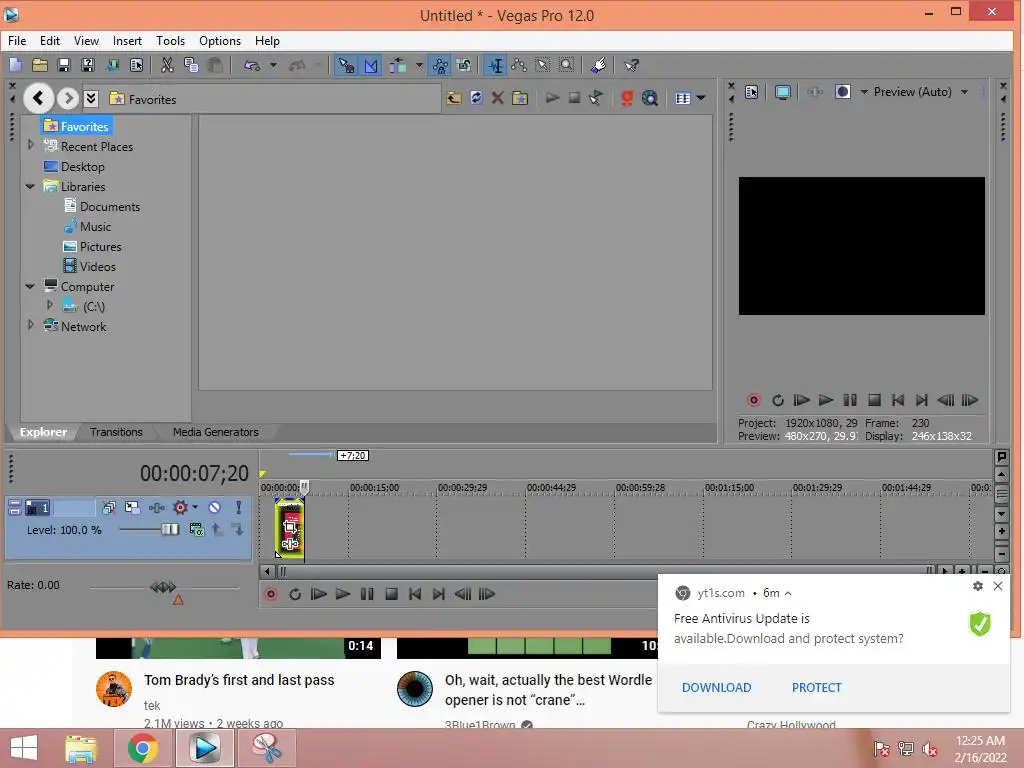Click the What's This help icon
Viewport: 1024px width, 768px height.
coord(631,65)
